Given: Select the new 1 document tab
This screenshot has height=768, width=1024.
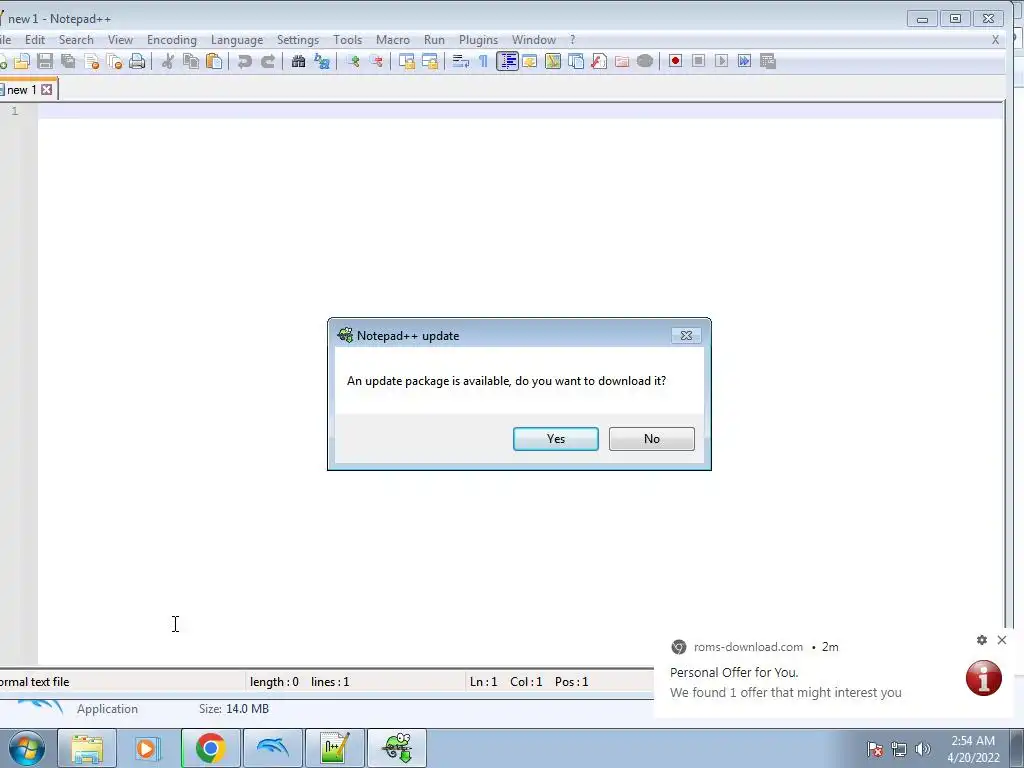Looking at the screenshot, I should (x=21, y=90).
